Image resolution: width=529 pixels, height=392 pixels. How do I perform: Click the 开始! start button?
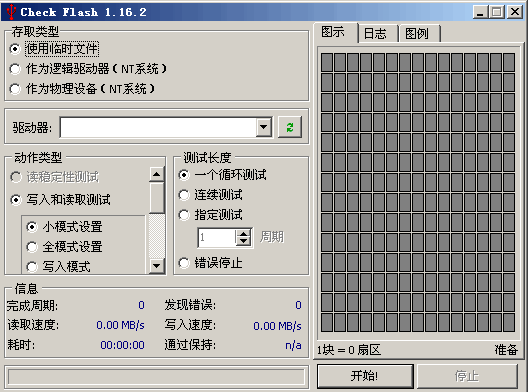[365, 375]
